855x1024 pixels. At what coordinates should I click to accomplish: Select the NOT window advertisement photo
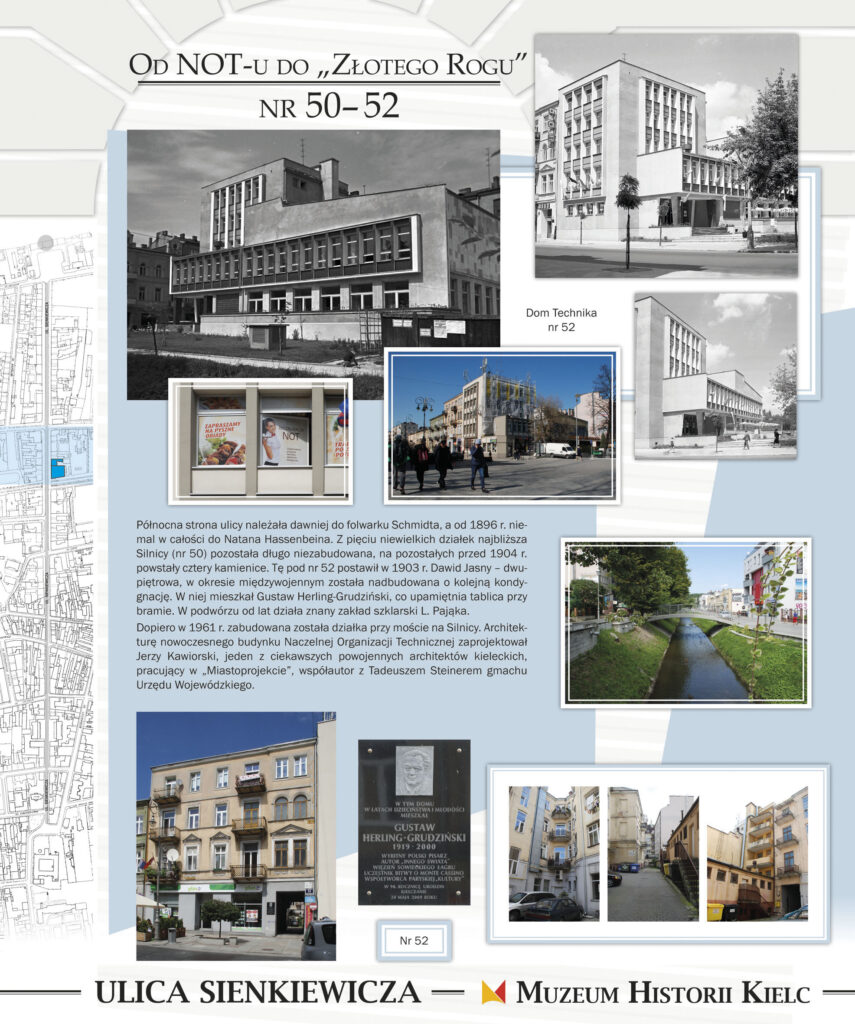[261, 441]
